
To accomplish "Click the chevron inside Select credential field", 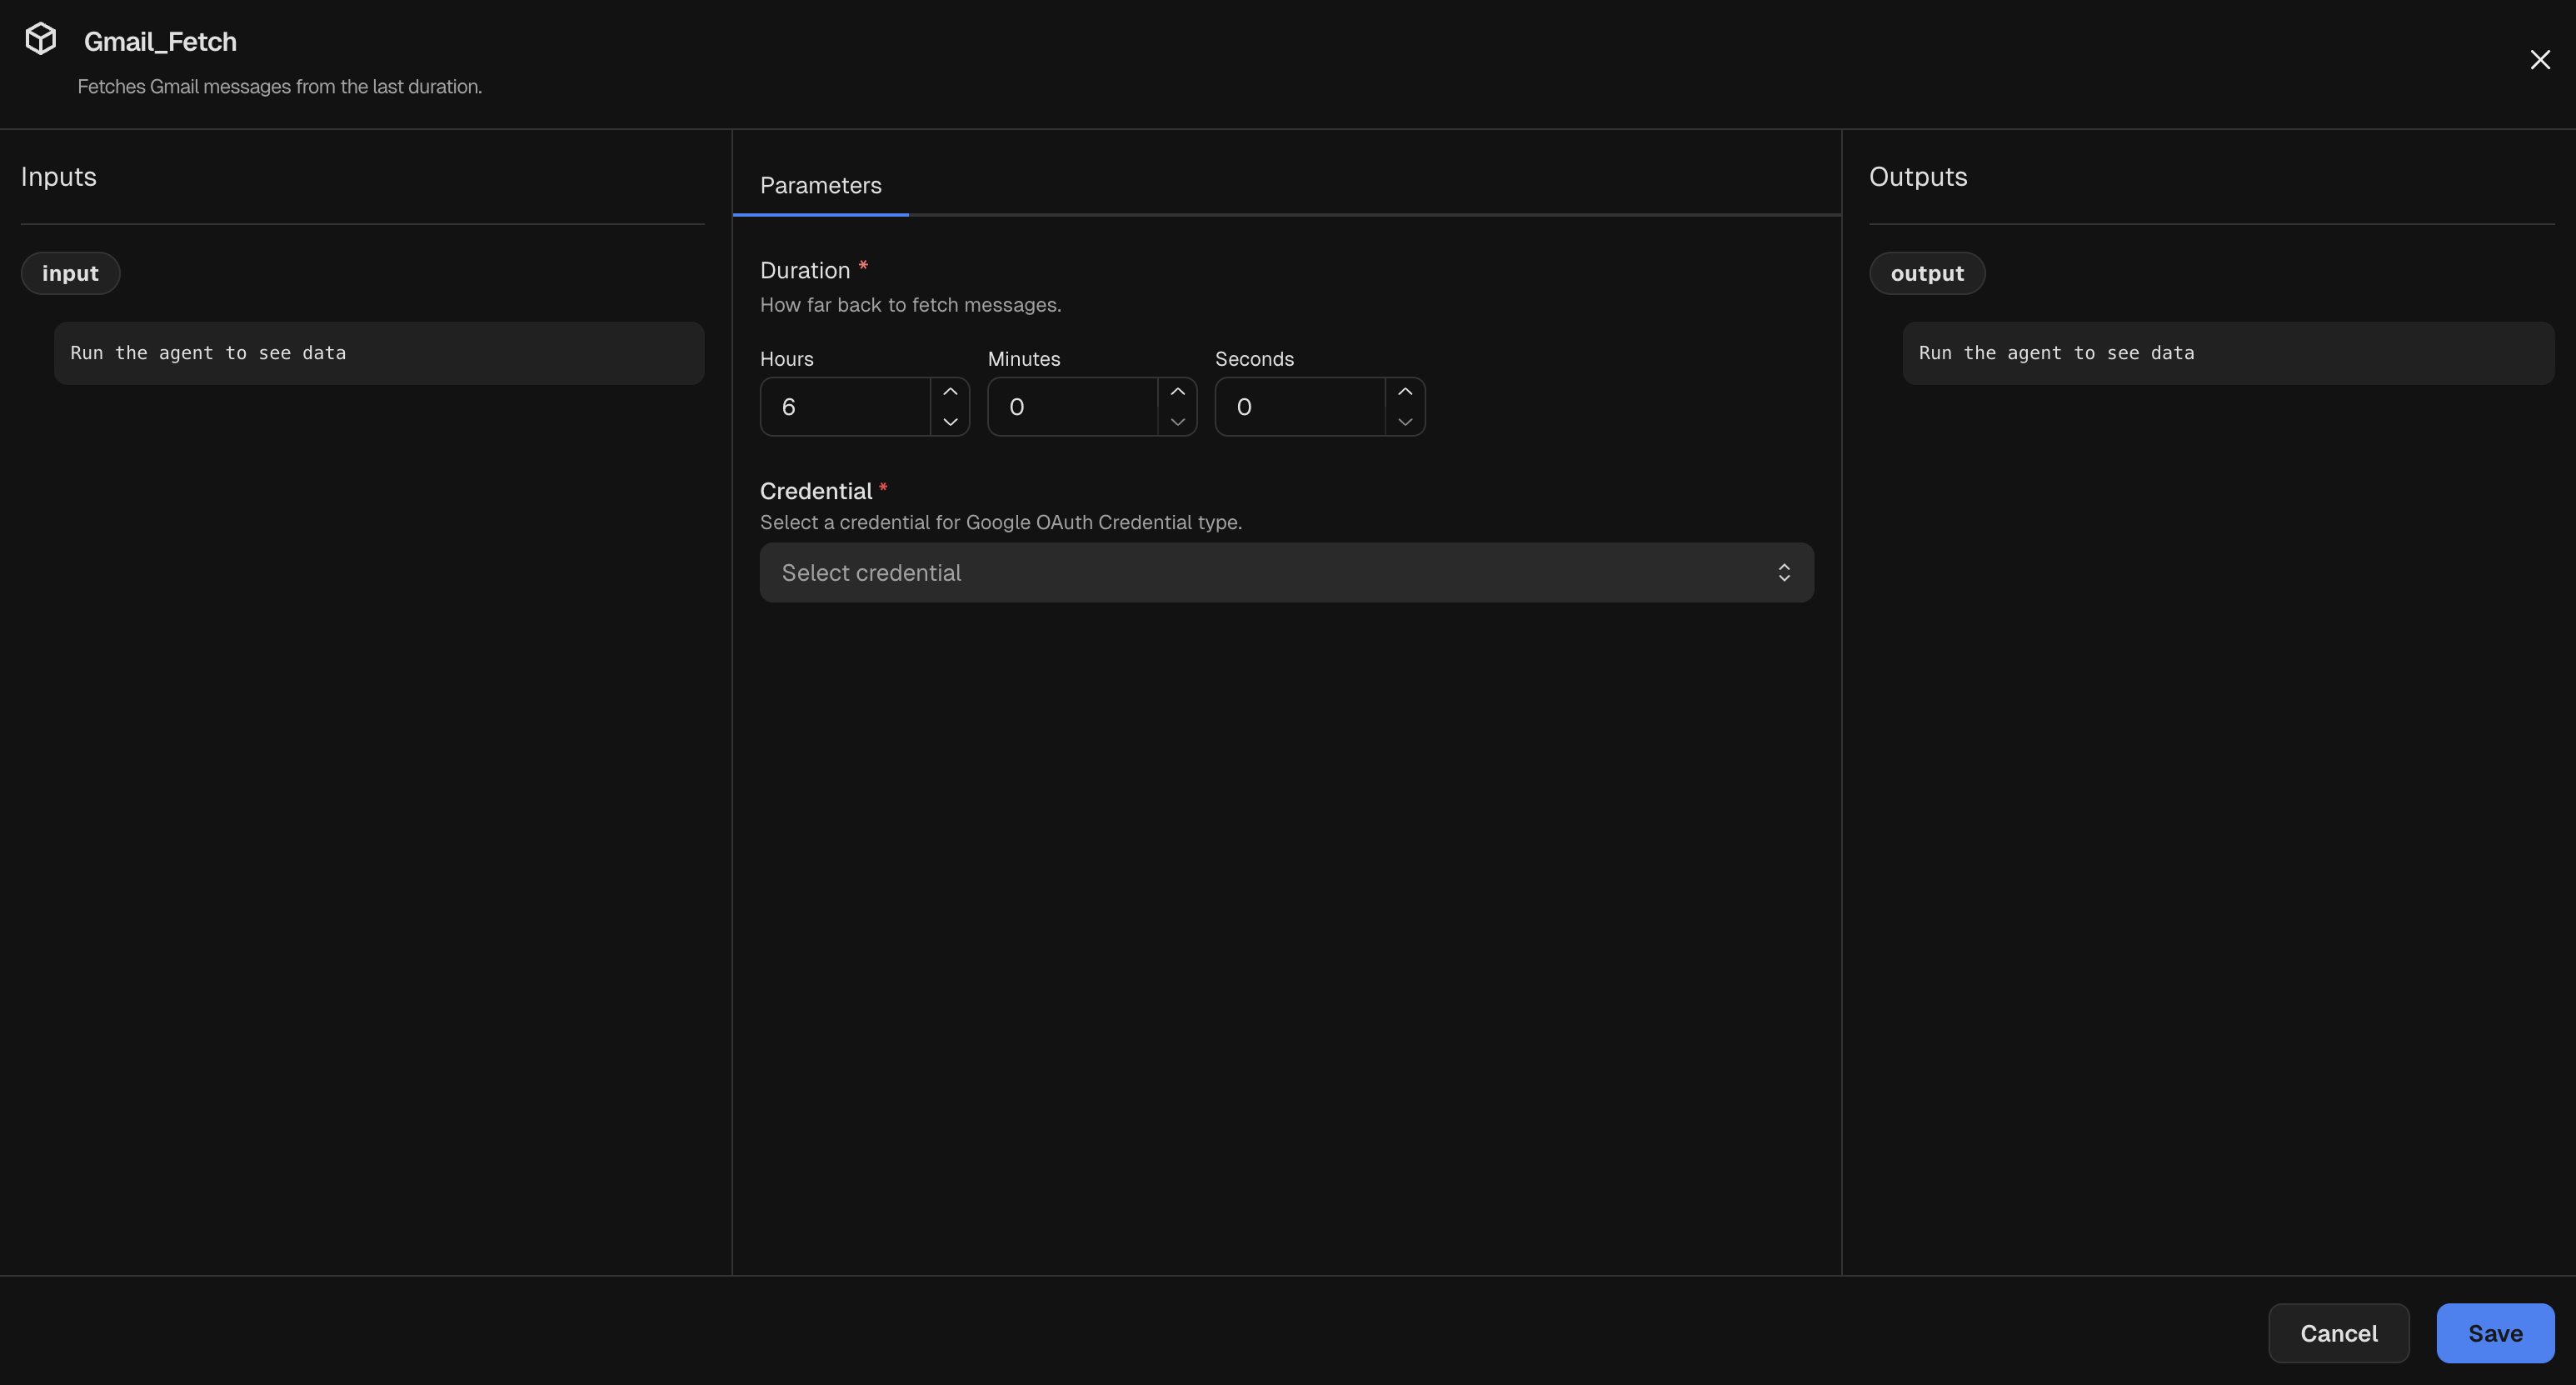I will (x=1785, y=572).
